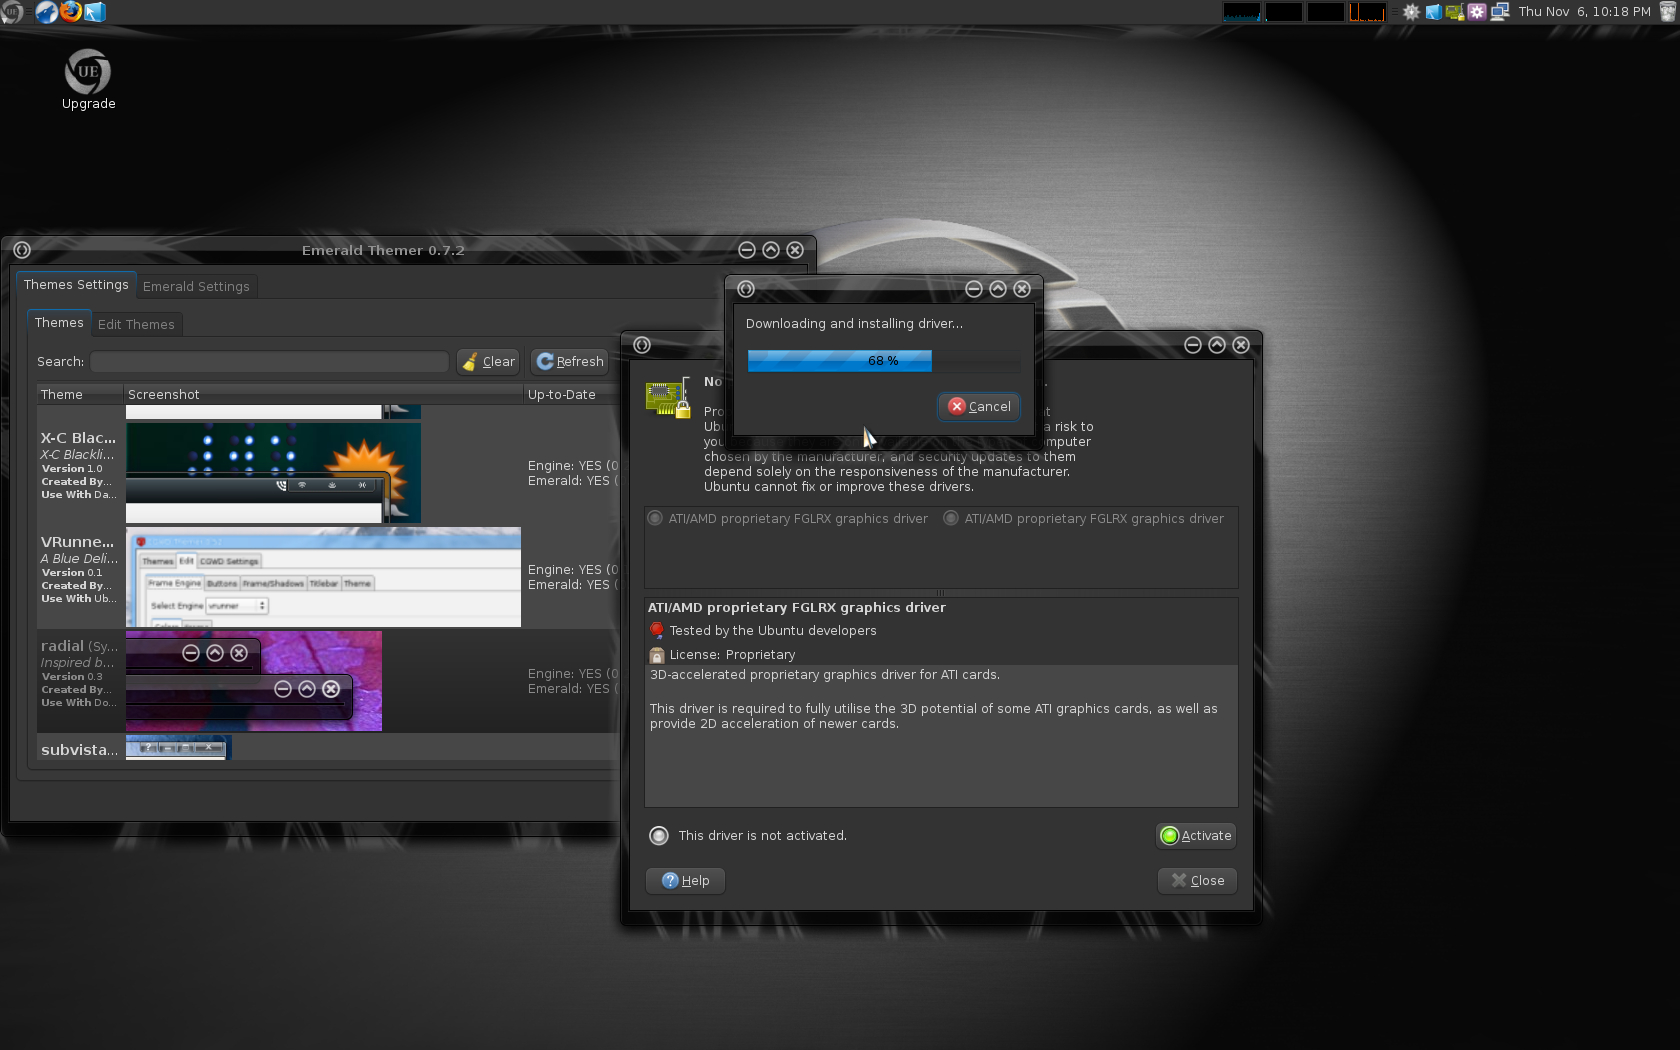1680x1050 pixels.
Task: Launch the blue wolf Songbird-style launcher icon
Action: (46, 12)
